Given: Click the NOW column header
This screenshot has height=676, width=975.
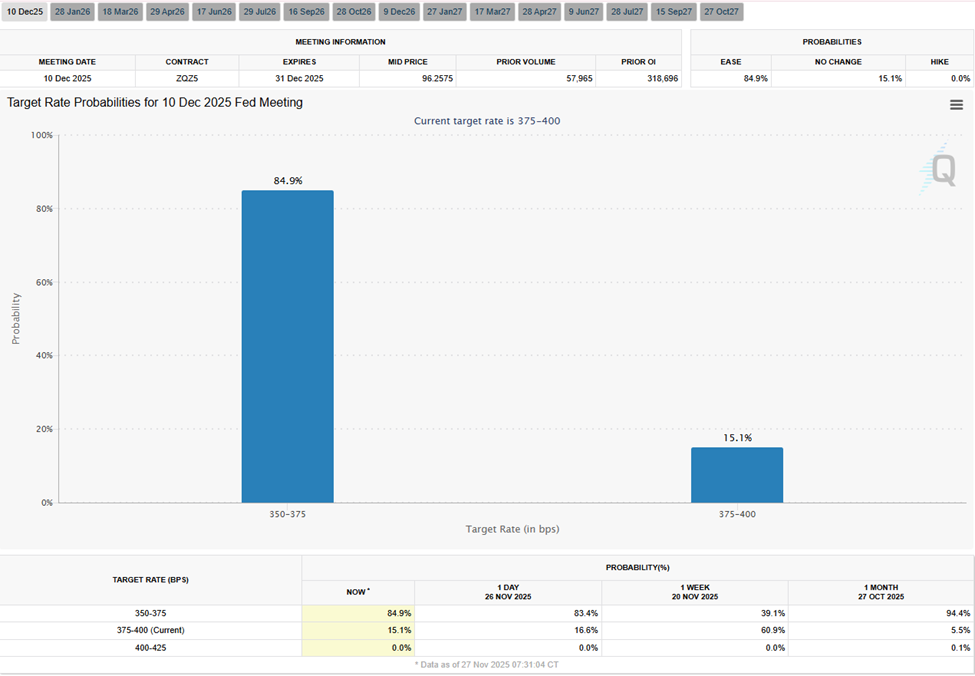Looking at the screenshot, I should (x=356, y=592).
